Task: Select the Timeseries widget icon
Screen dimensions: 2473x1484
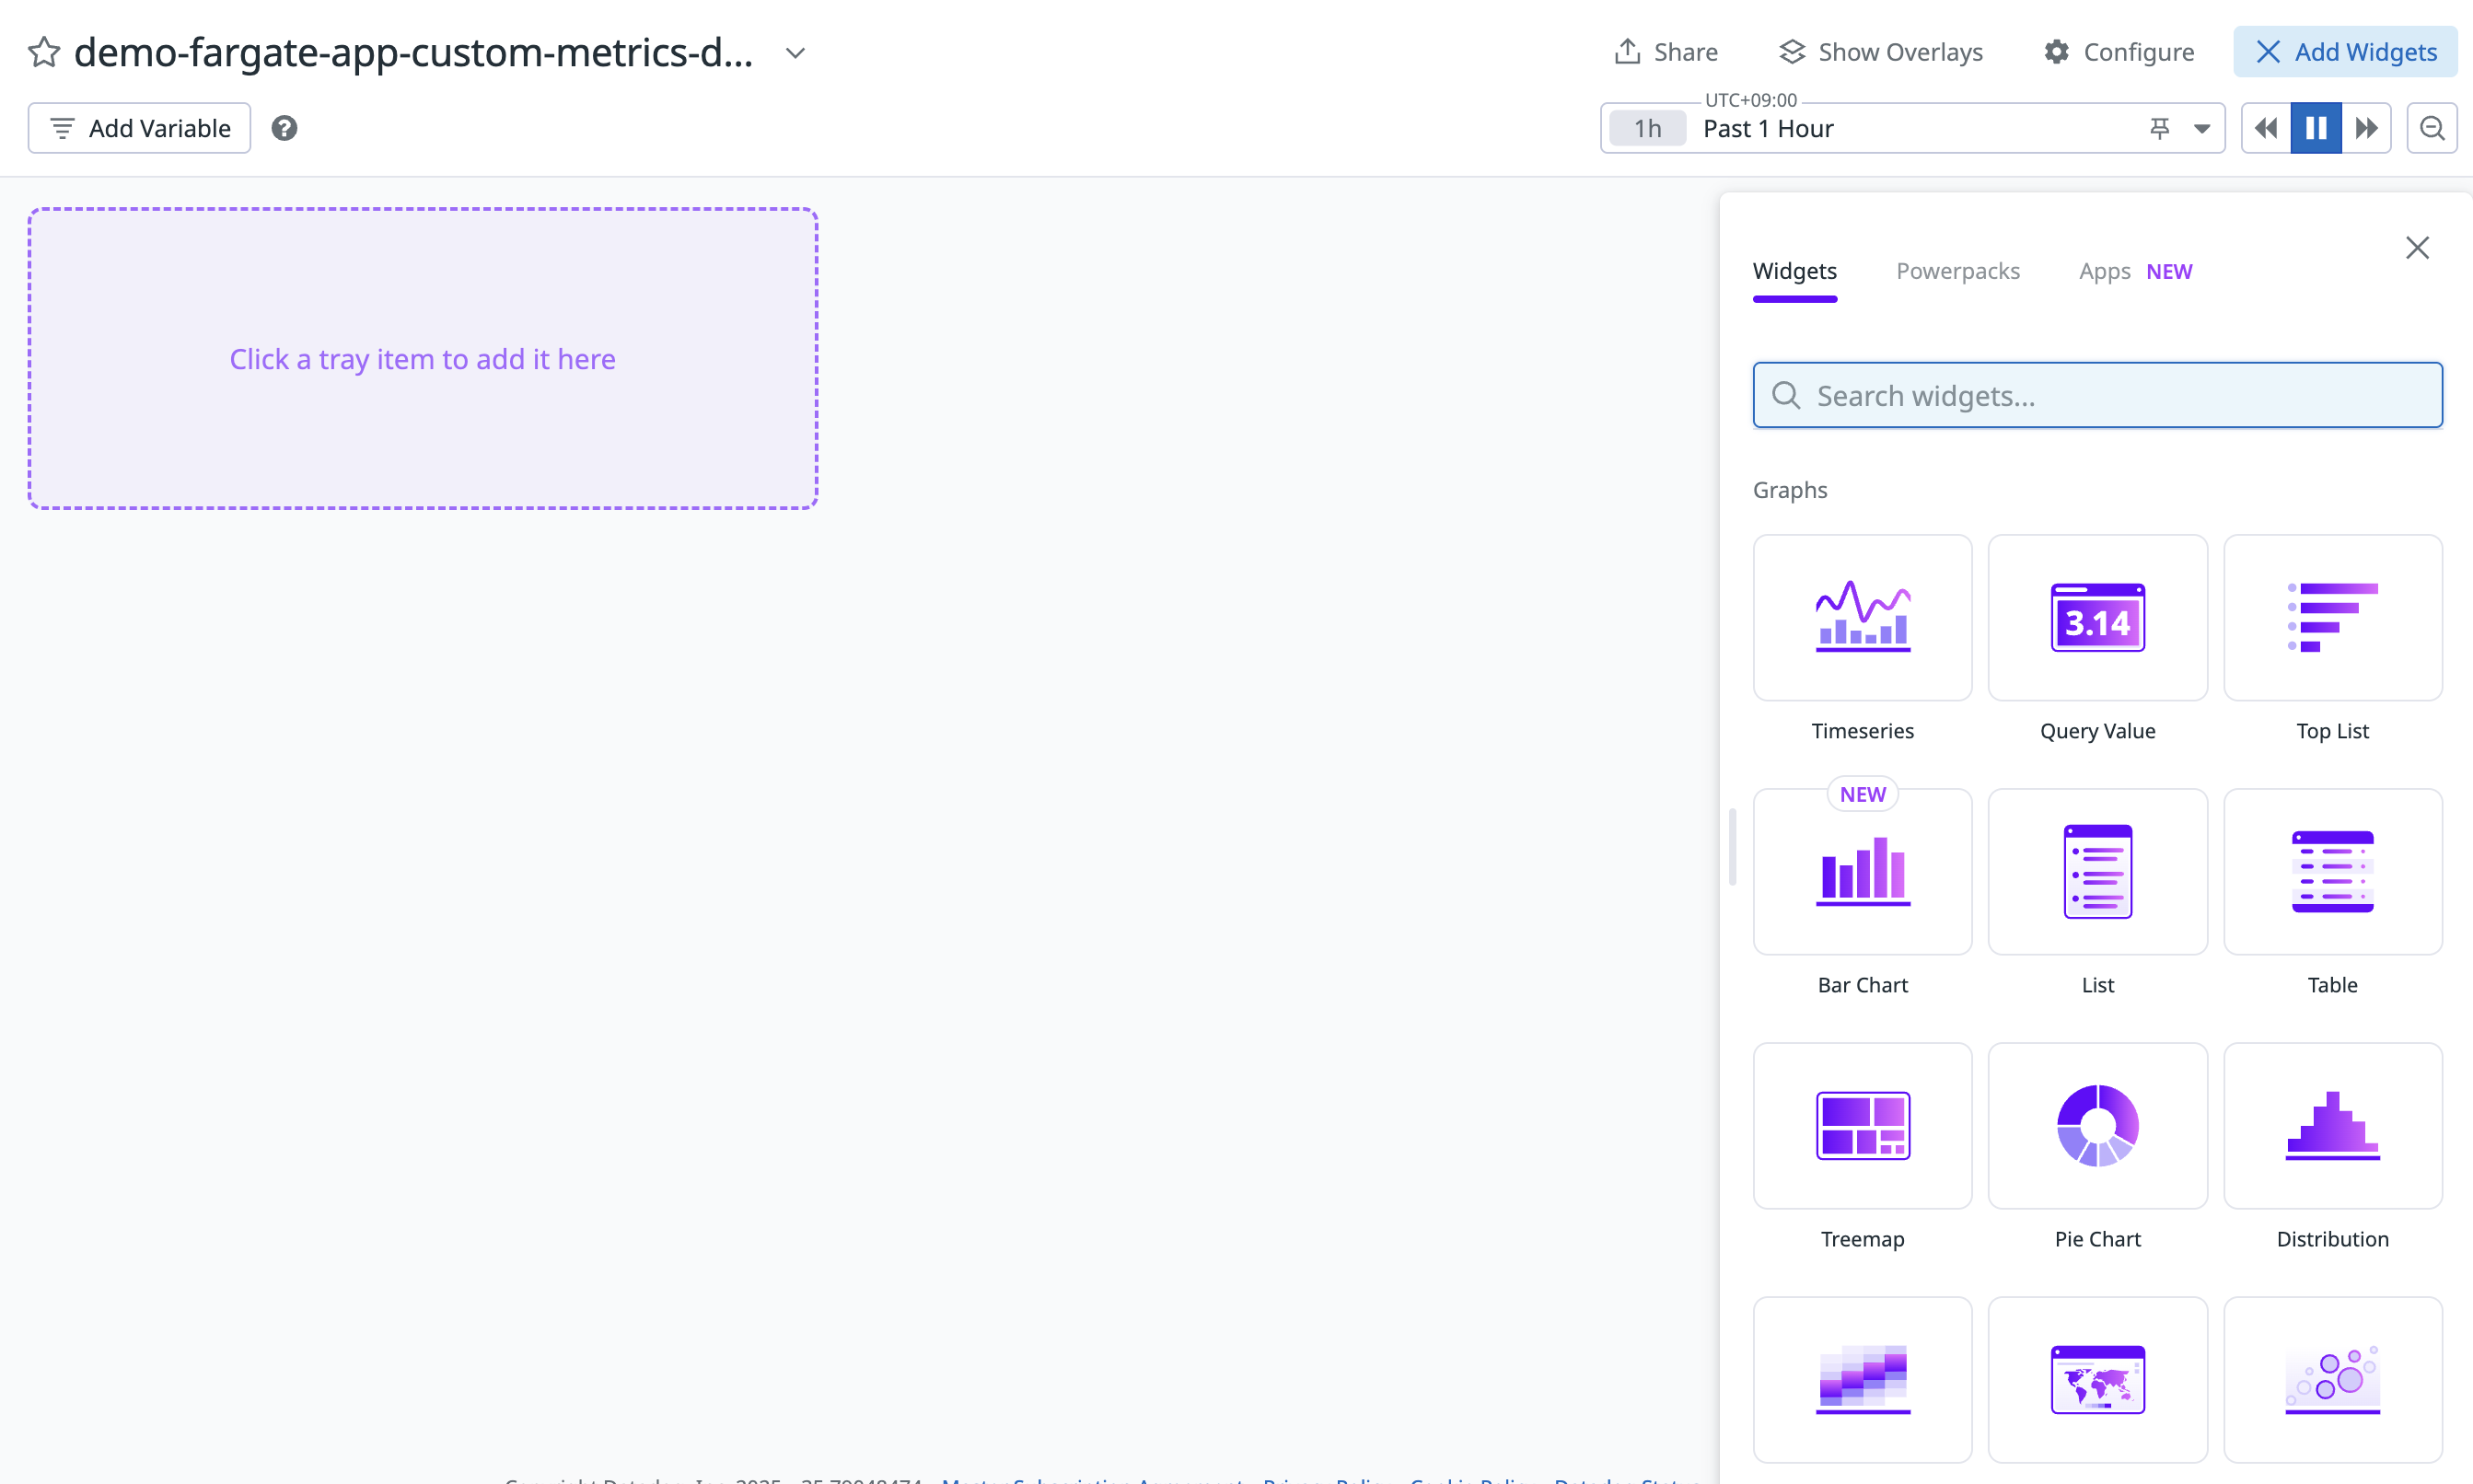Action: point(1862,617)
